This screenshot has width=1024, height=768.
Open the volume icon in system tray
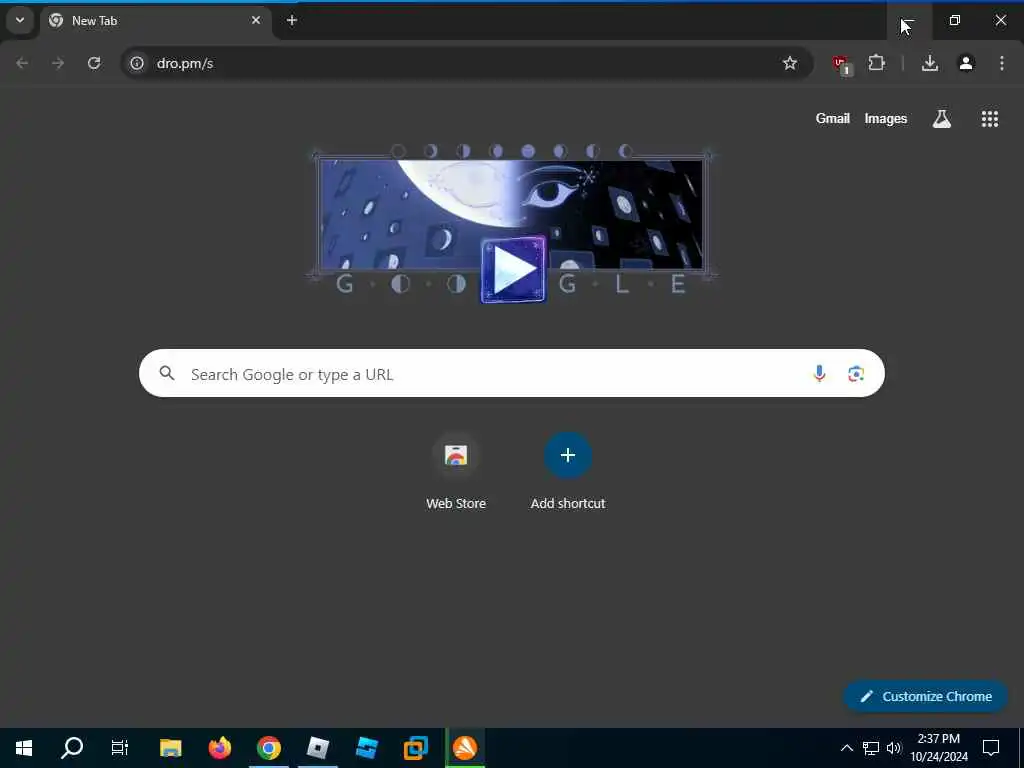pos(893,748)
